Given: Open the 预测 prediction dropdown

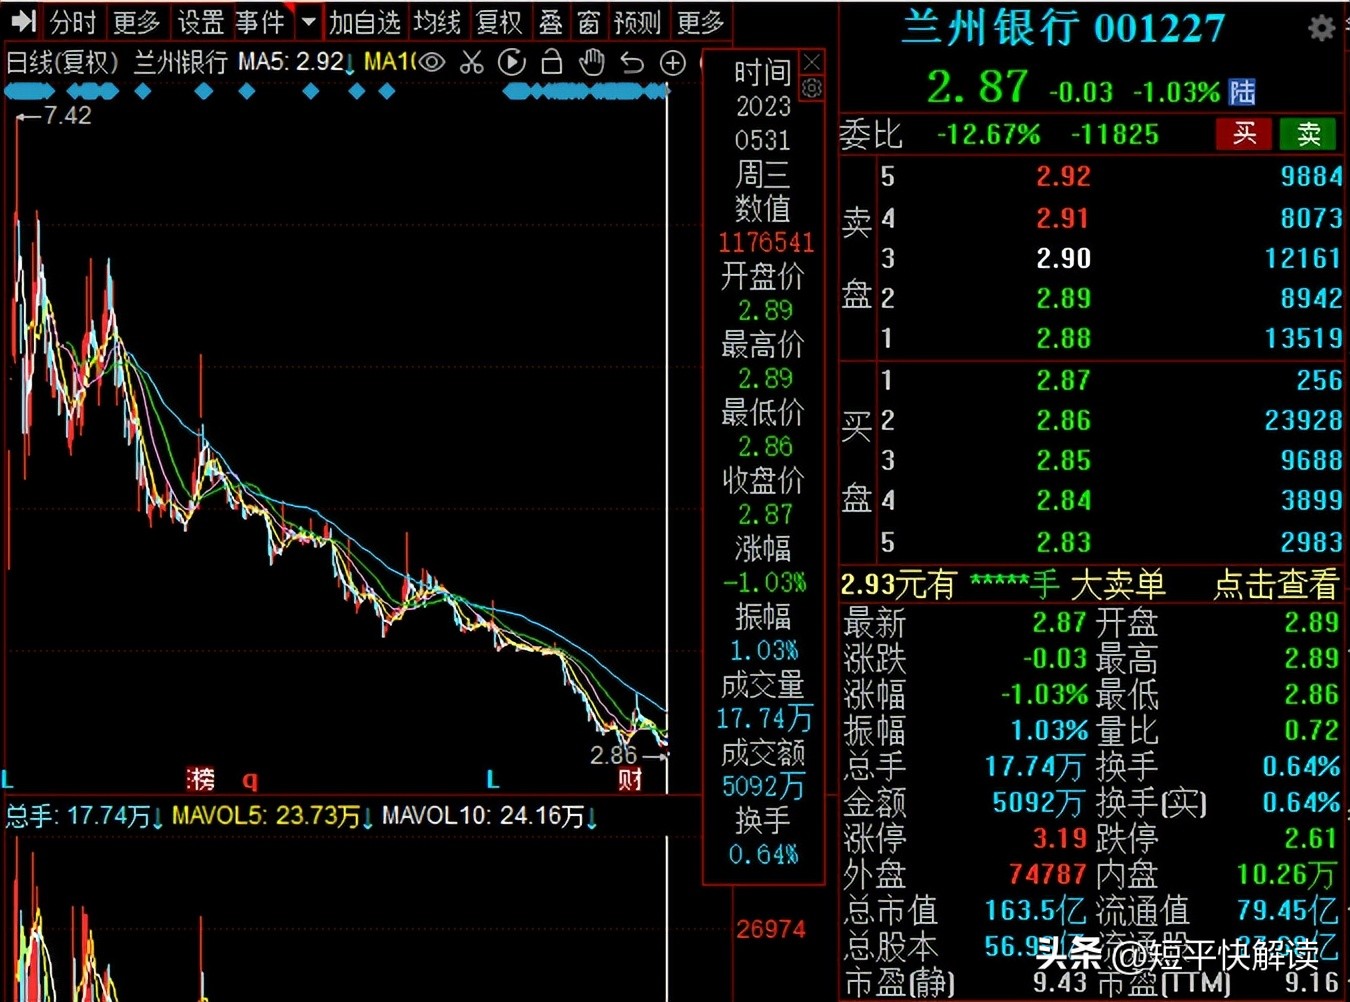Looking at the screenshot, I should [637, 20].
